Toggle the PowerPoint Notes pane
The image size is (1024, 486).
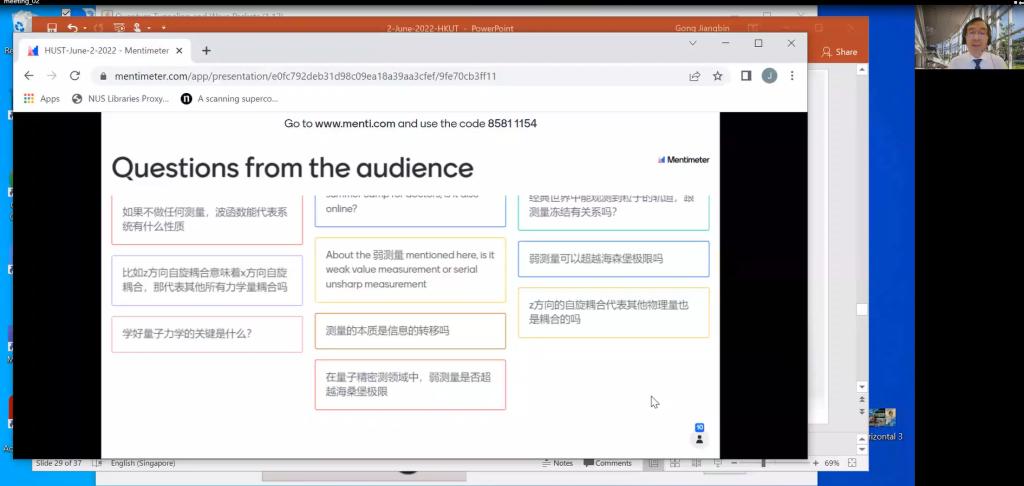(557, 463)
